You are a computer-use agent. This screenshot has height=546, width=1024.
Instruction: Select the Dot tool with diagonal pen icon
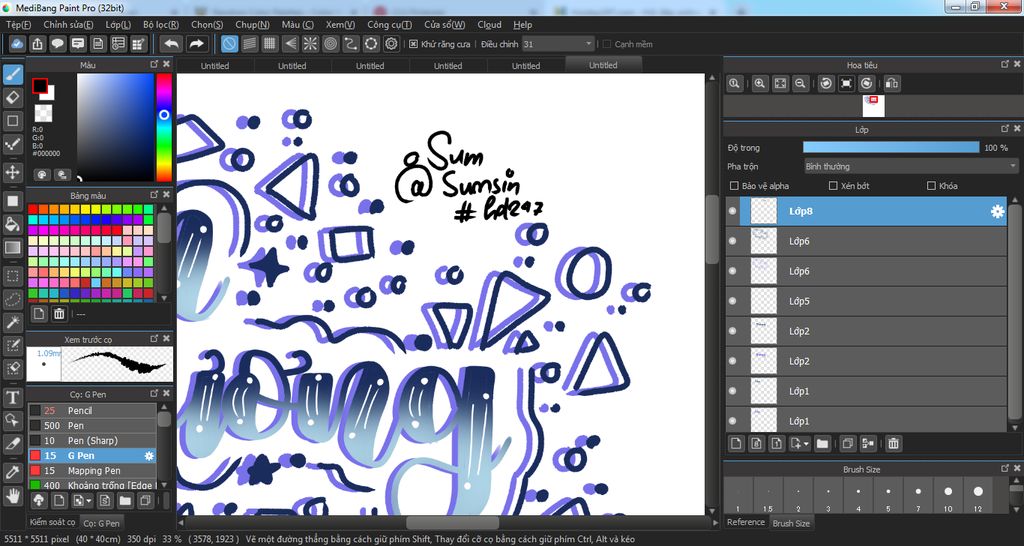coord(12,144)
